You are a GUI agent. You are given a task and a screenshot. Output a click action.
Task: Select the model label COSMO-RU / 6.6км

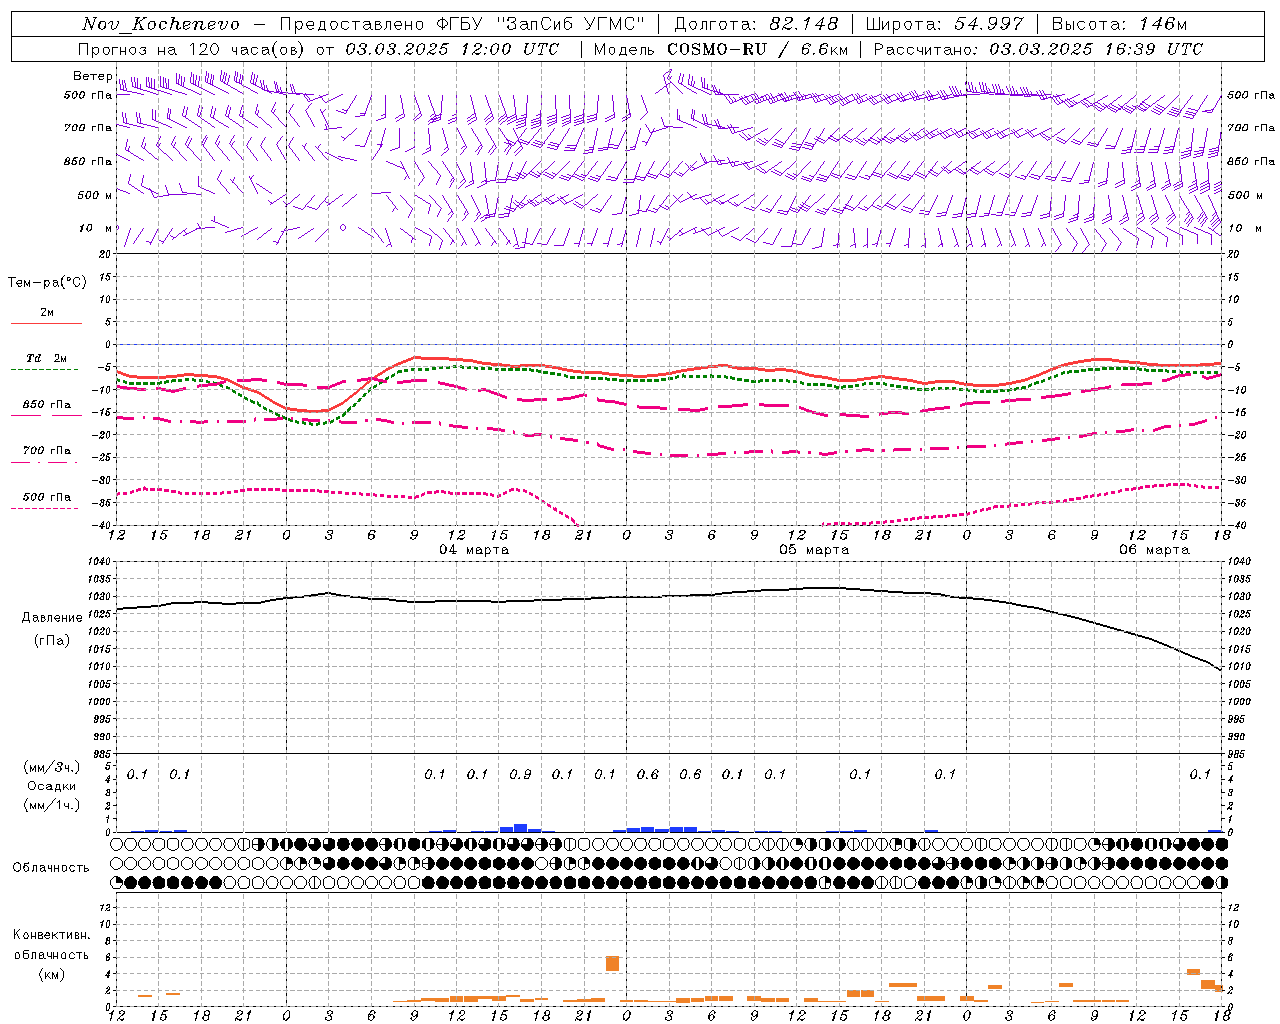(757, 49)
